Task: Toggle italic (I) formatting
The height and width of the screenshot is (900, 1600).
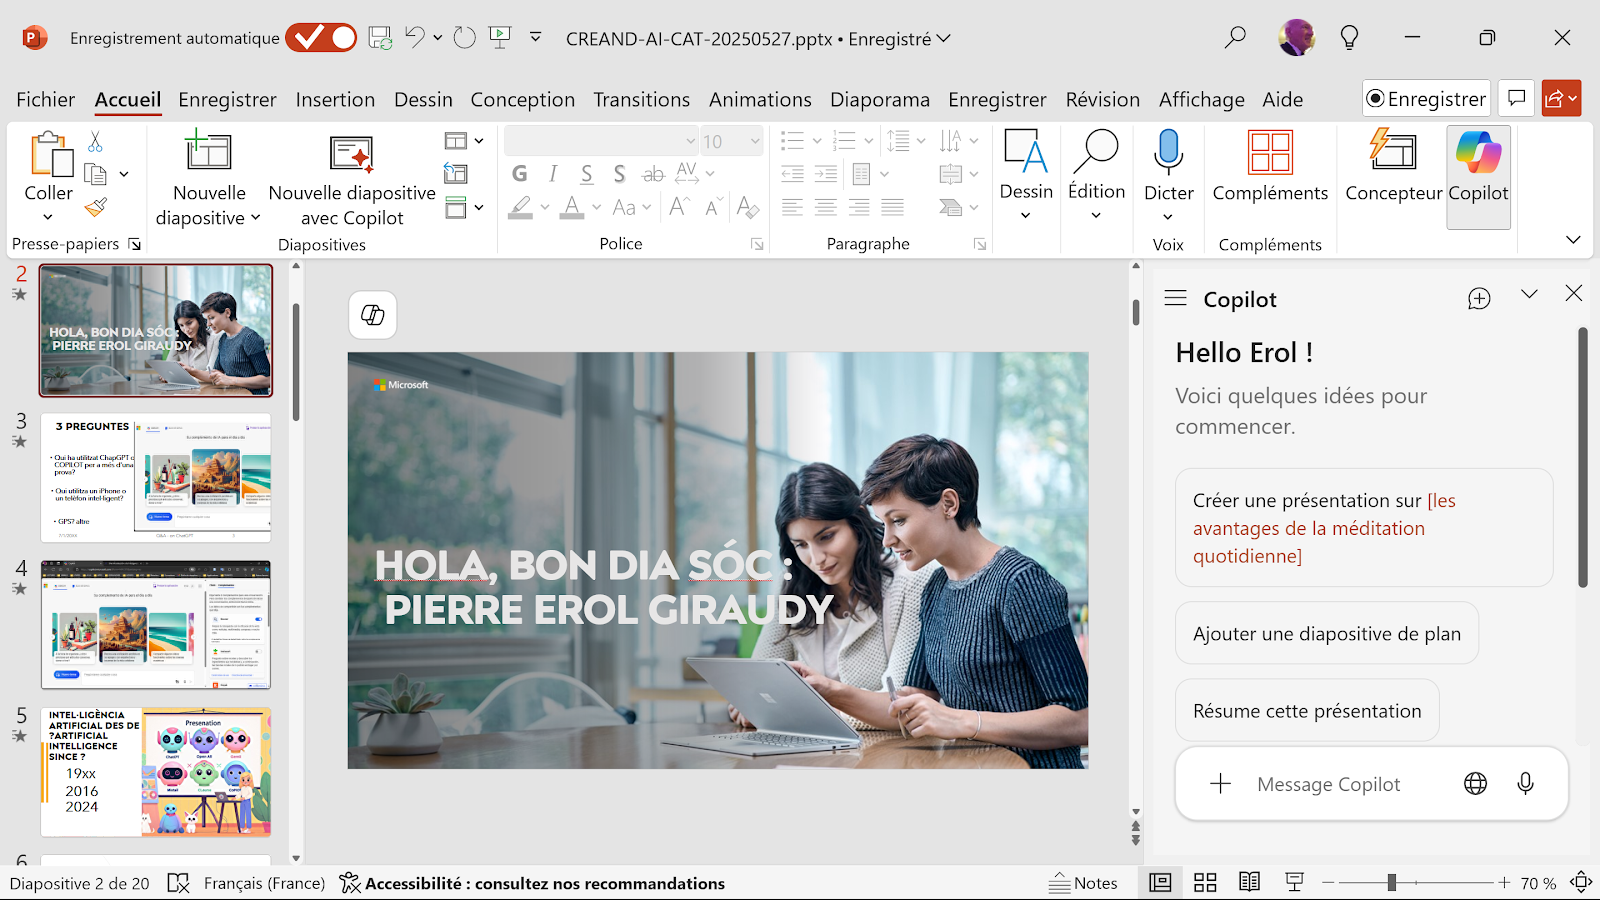Action: [553, 174]
